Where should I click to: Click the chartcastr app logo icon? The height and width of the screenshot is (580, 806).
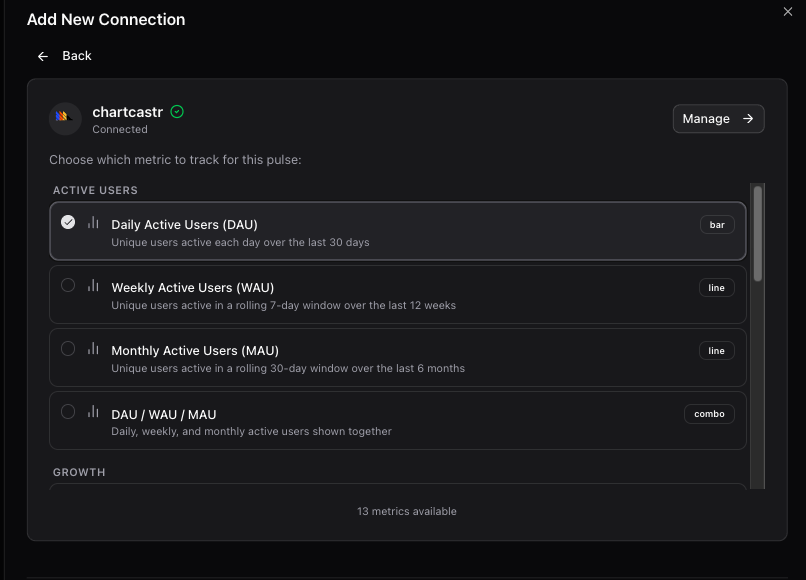(64, 118)
